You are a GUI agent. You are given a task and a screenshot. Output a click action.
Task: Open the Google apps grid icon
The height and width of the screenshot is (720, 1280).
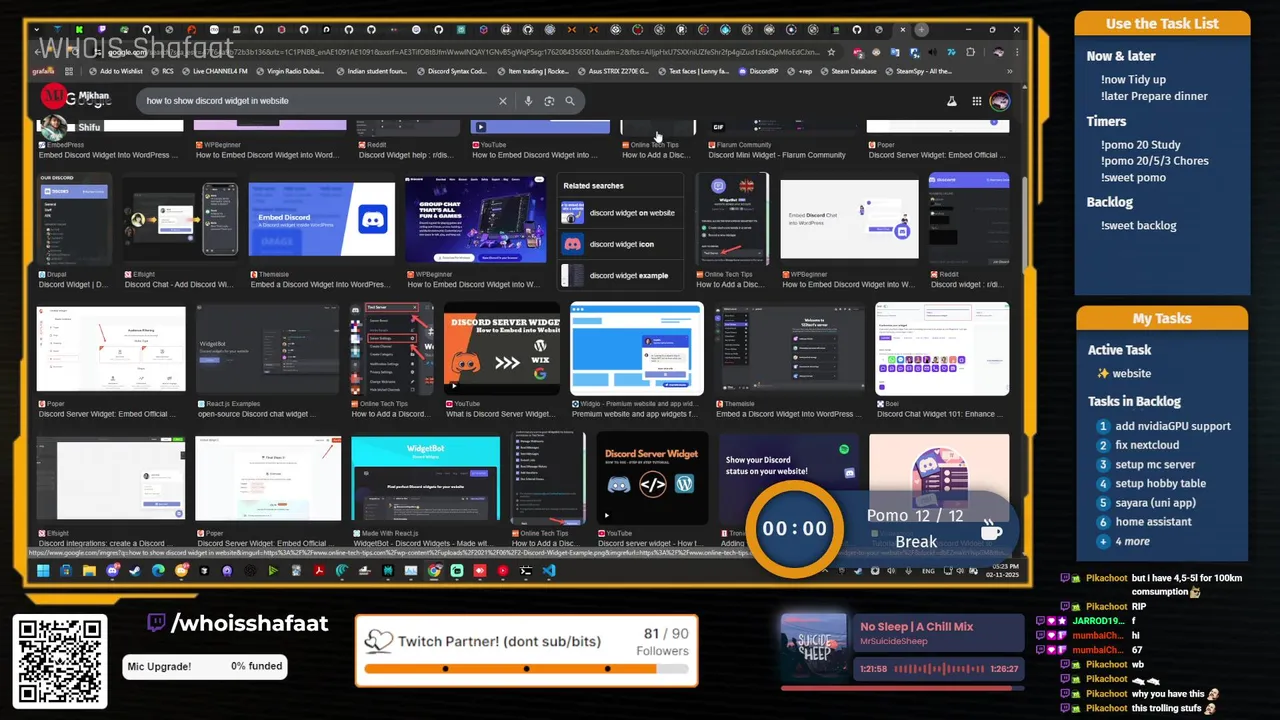point(976,101)
